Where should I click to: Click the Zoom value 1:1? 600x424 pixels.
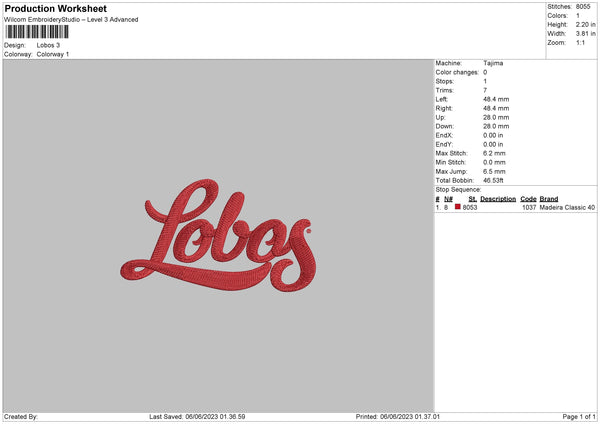580,42
